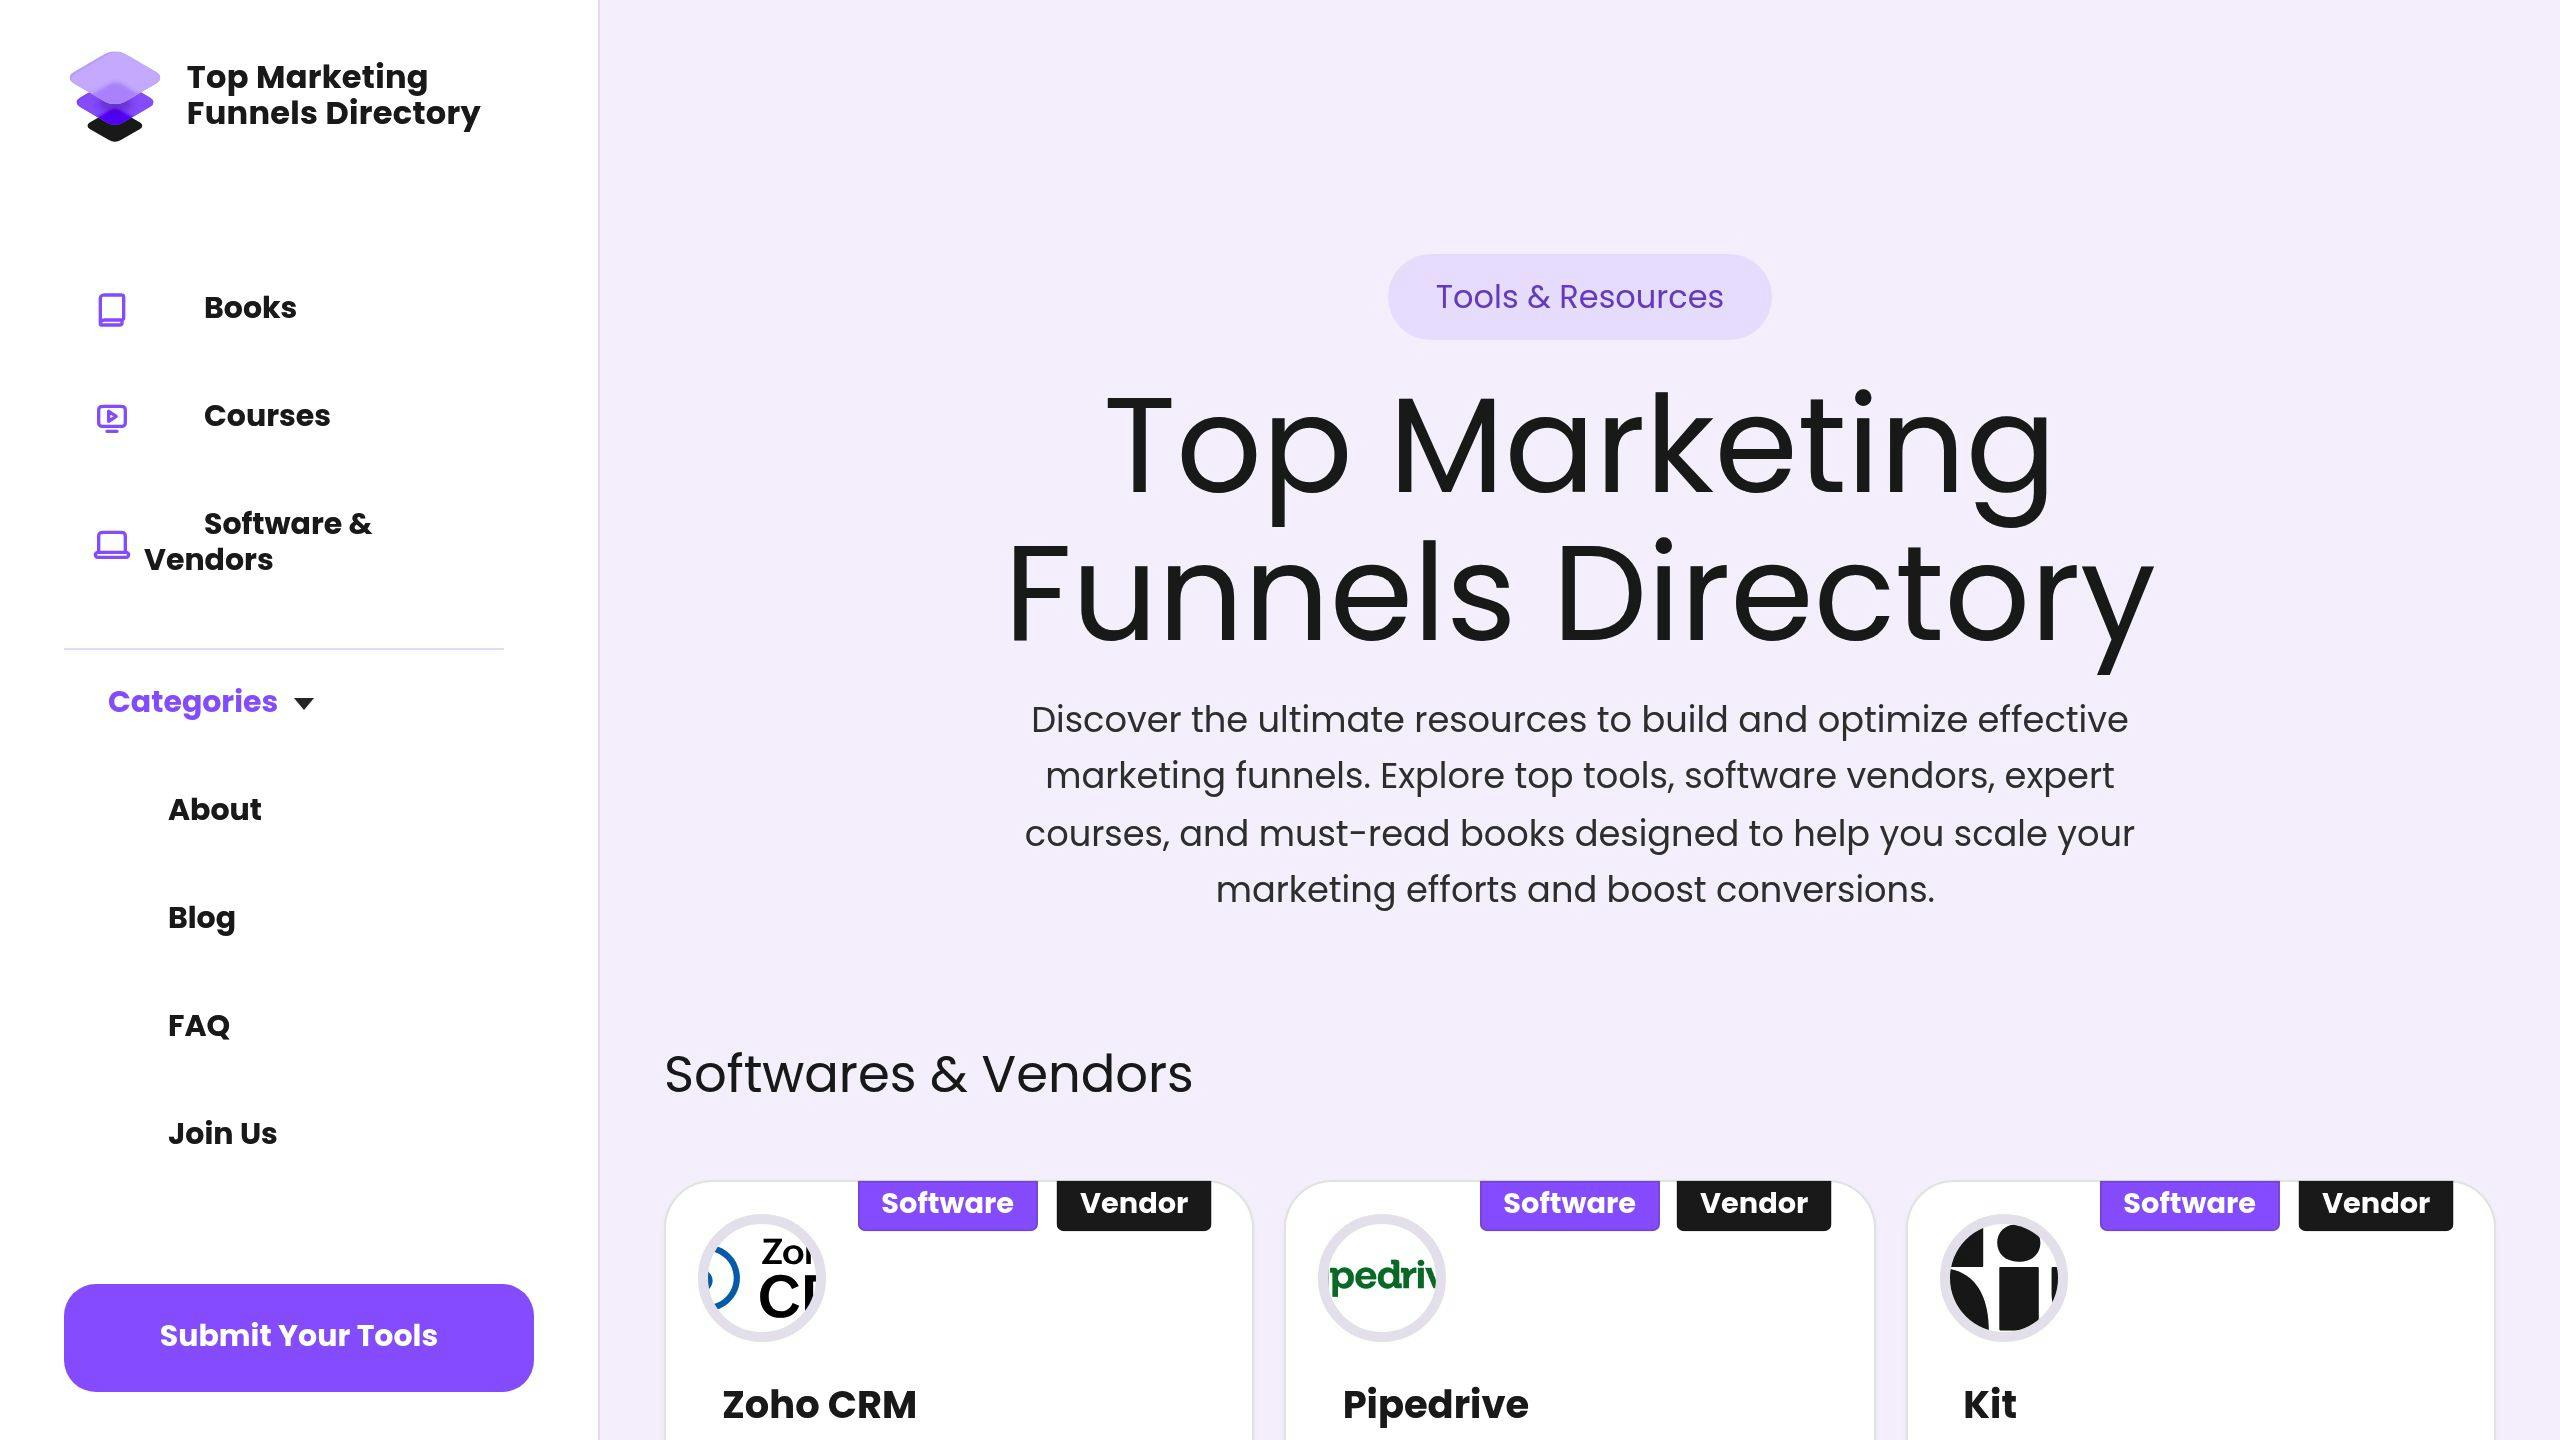Click the Pipedrive Software badge icon
2560x1440 pixels.
coord(1568,1203)
